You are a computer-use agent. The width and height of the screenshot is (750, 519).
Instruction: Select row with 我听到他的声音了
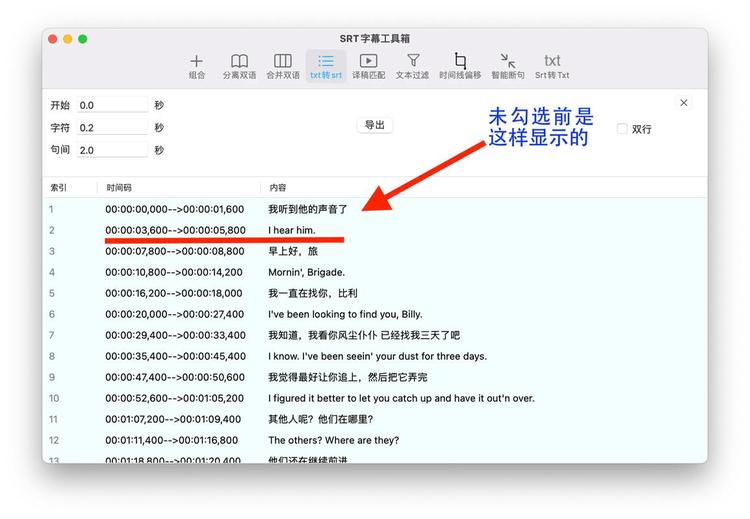(375, 209)
